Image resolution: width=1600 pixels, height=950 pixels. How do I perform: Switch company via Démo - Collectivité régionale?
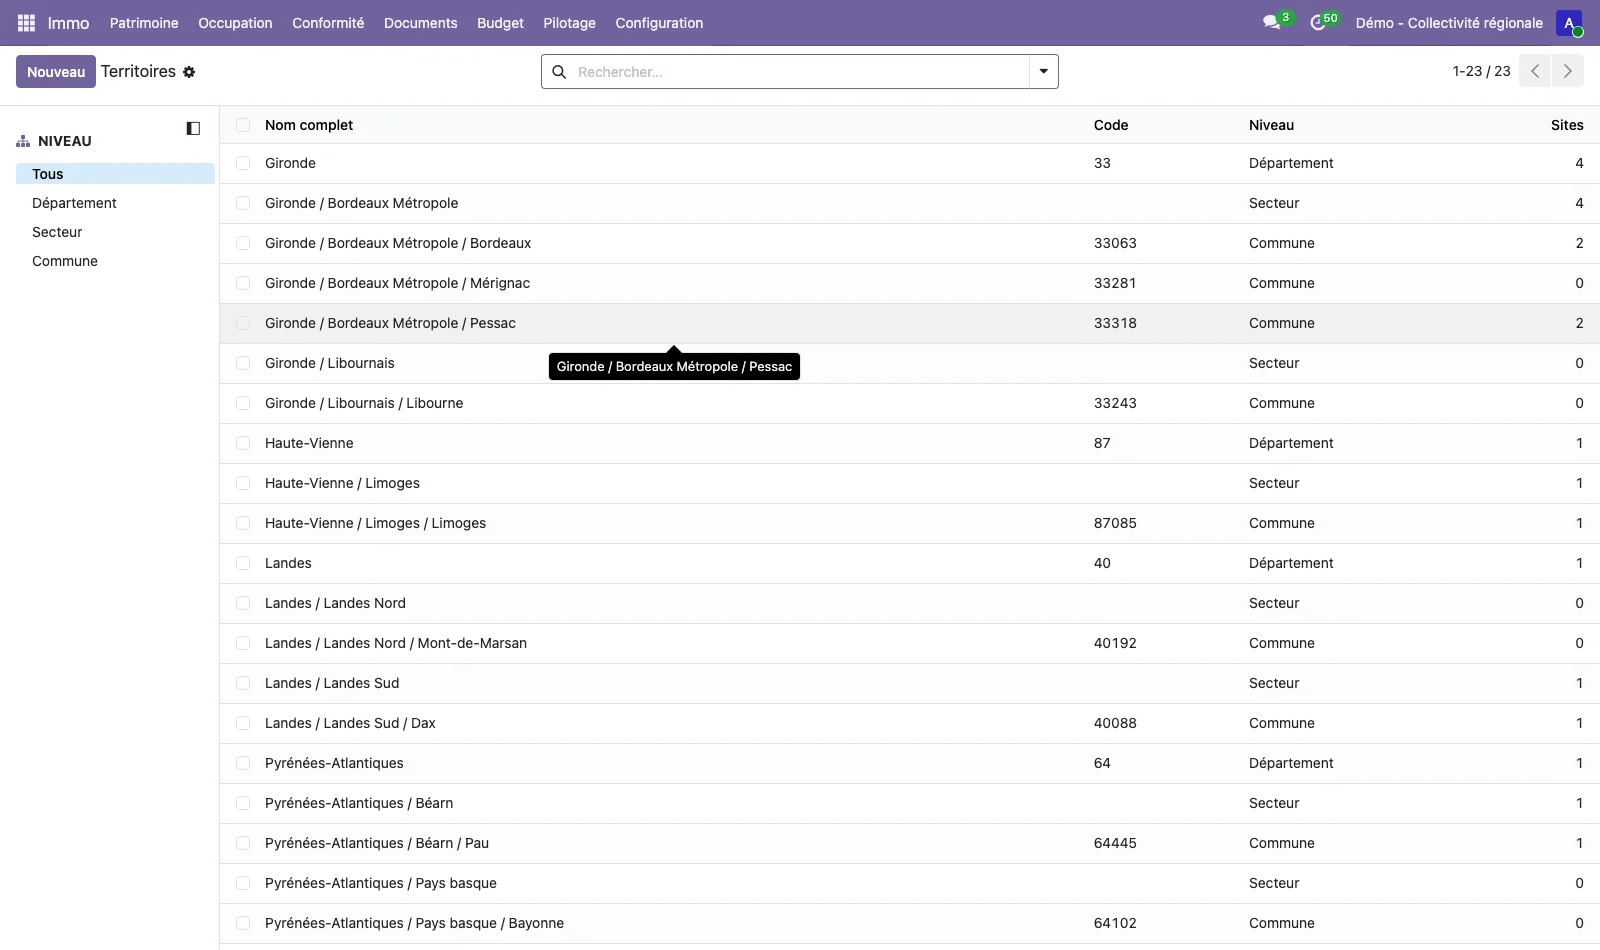[1449, 23]
